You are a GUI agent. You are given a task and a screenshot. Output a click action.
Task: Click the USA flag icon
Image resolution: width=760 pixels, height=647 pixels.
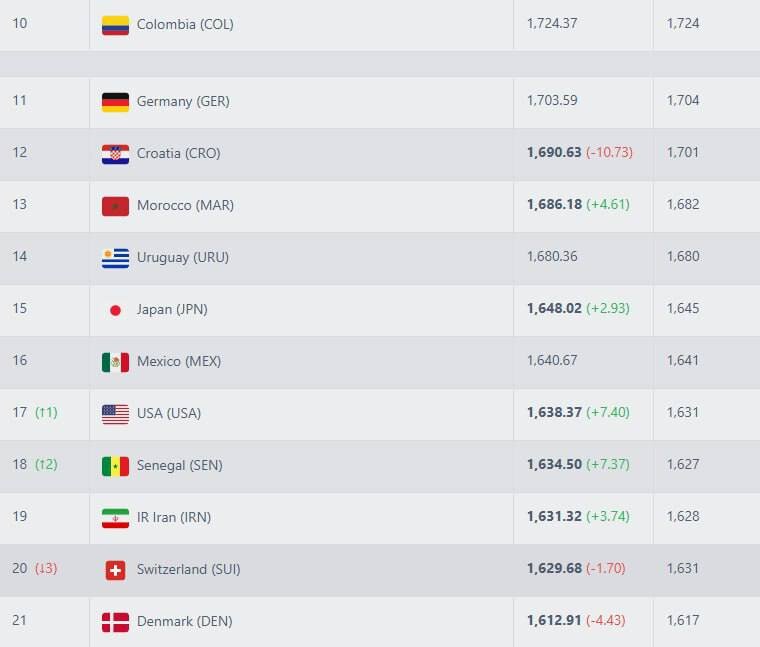pyautogui.click(x=115, y=414)
